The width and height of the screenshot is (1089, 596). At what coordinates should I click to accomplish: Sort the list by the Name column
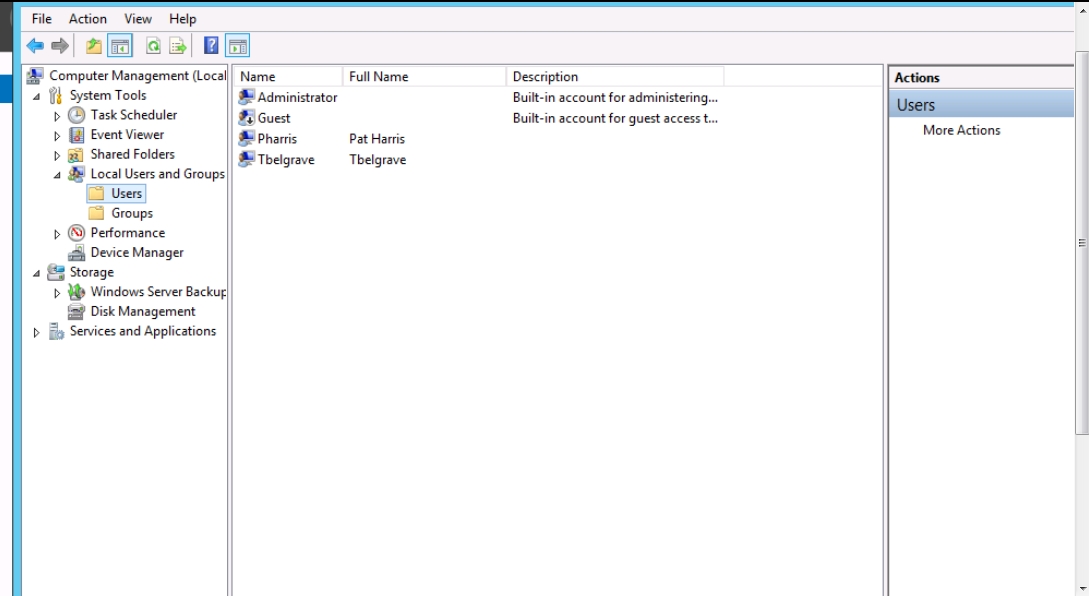point(288,76)
